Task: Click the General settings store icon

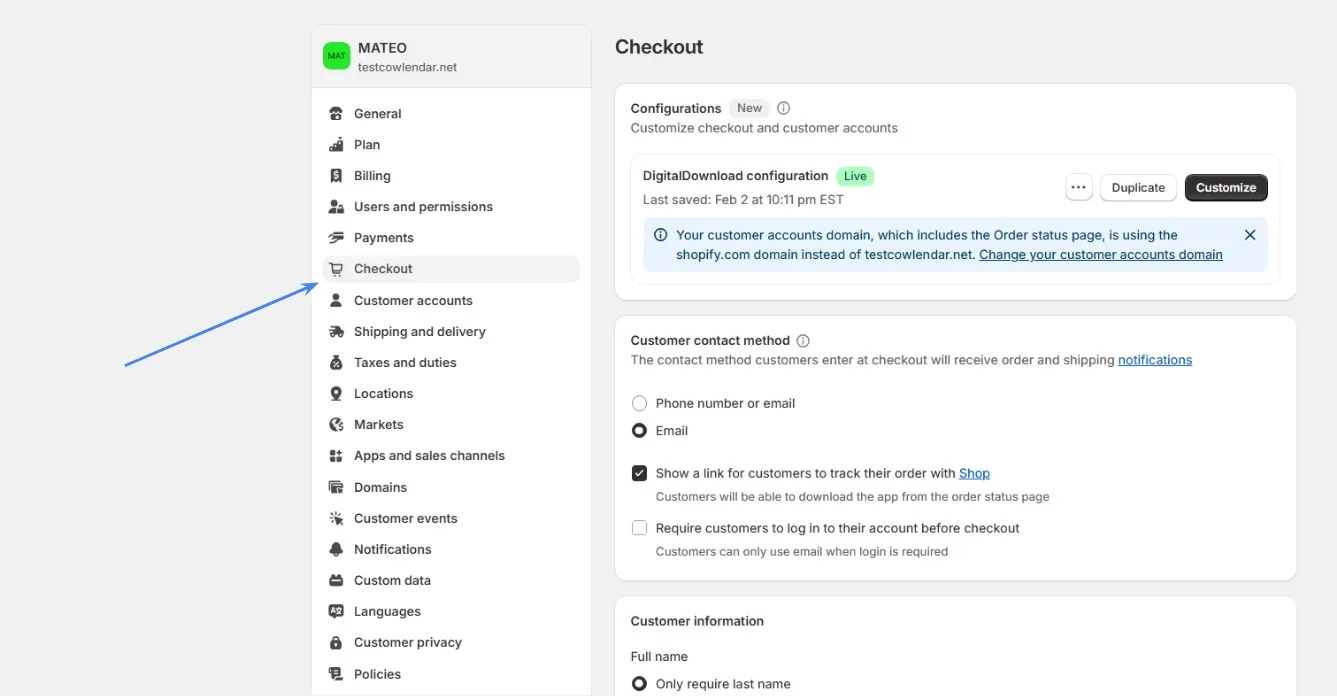Action: click(x=336, y=114)
